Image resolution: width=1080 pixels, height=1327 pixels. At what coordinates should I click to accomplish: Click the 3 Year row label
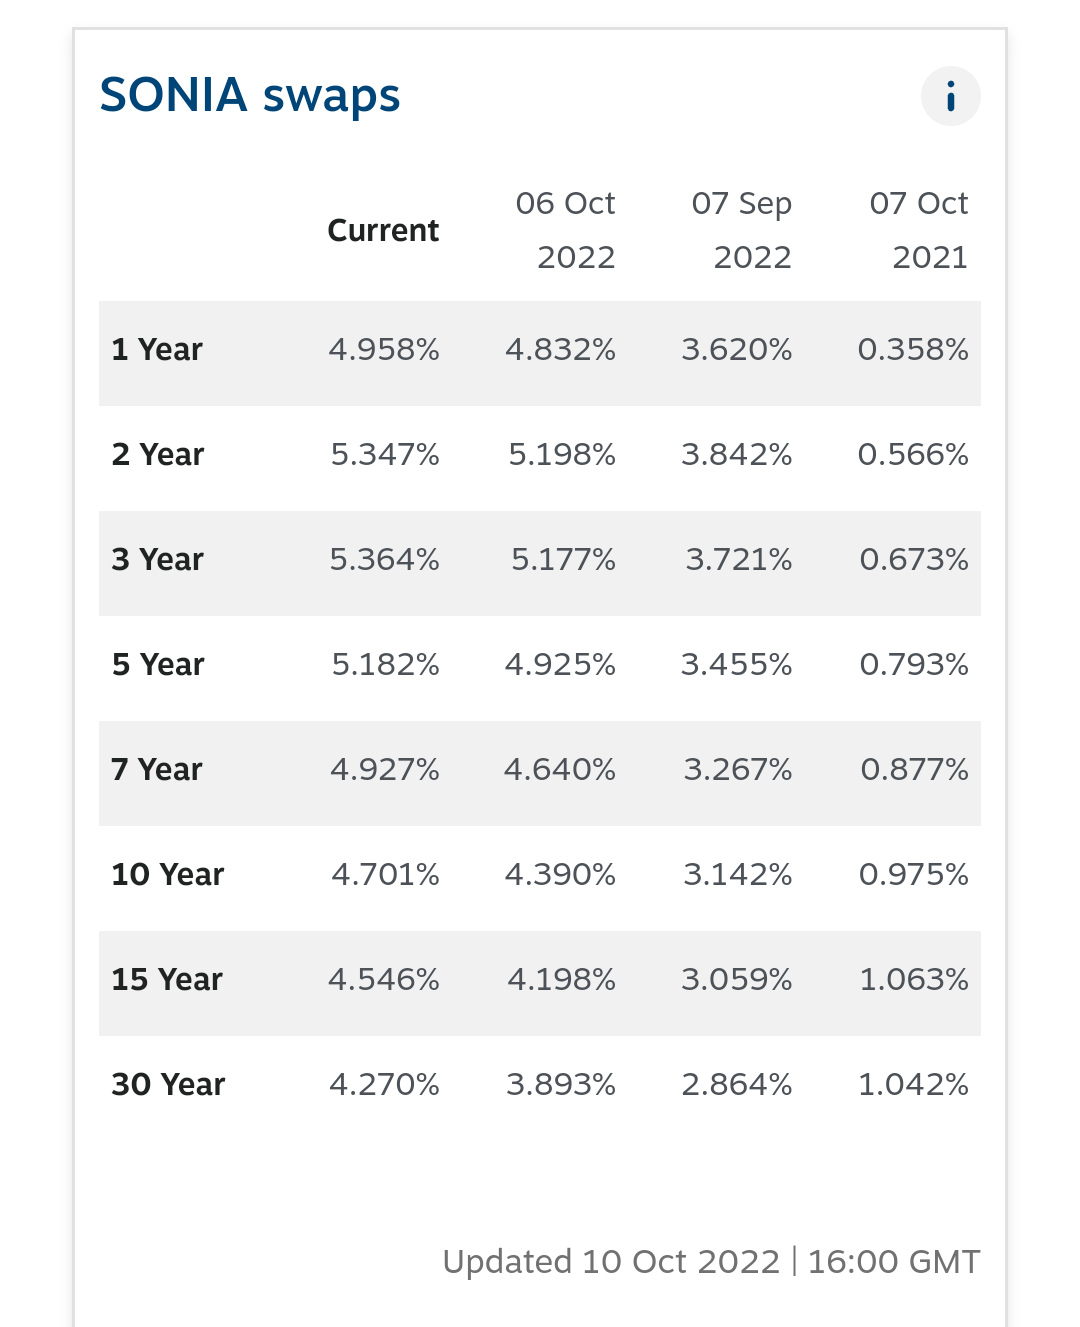pyautogui.click(x=158, y=560)
